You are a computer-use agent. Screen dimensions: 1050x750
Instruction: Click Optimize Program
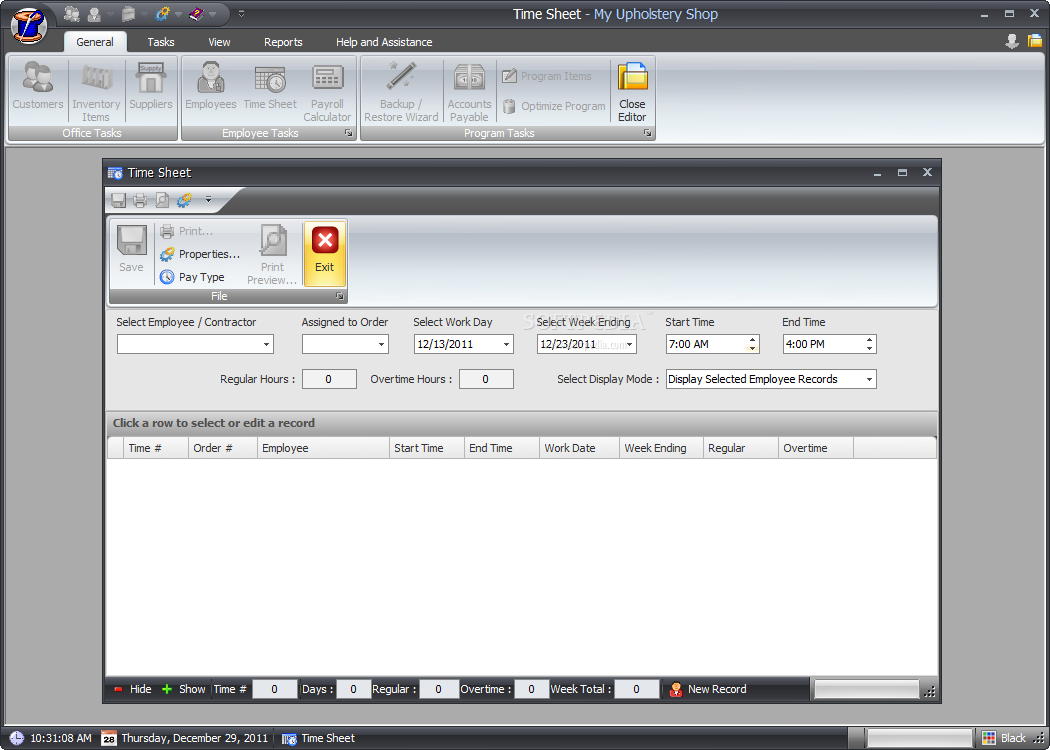point(554,106)
